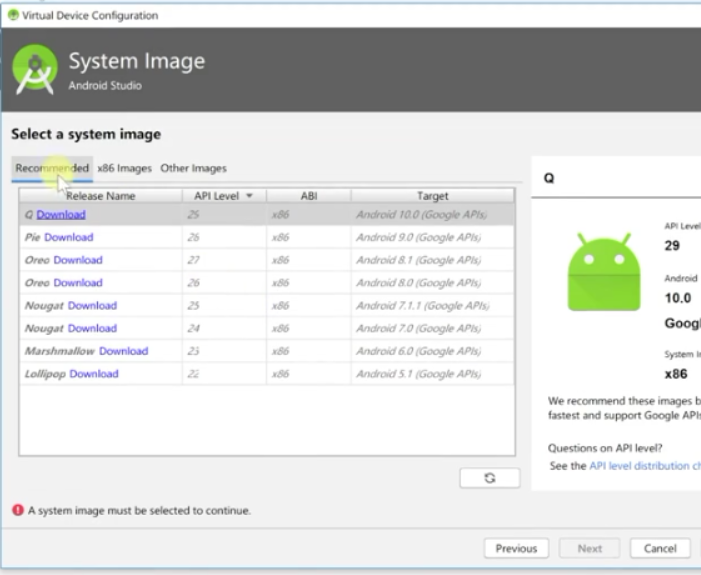Download the Oreo Android 8.0 image
The height and width of the screenshot is (575, 701).
(78, 283)
